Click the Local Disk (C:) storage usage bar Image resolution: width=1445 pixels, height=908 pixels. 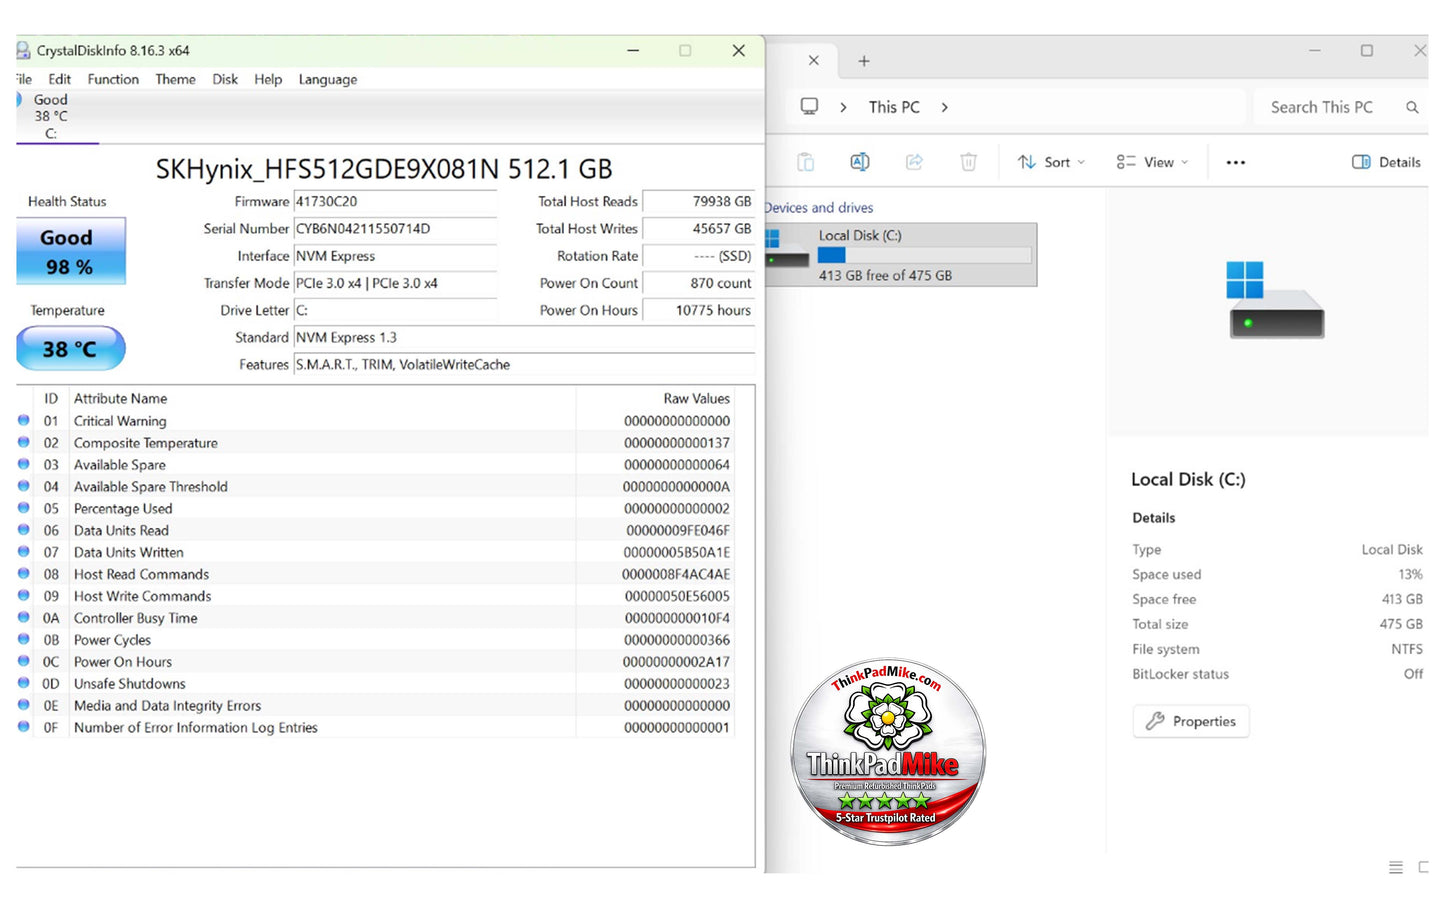coord(924,255)
